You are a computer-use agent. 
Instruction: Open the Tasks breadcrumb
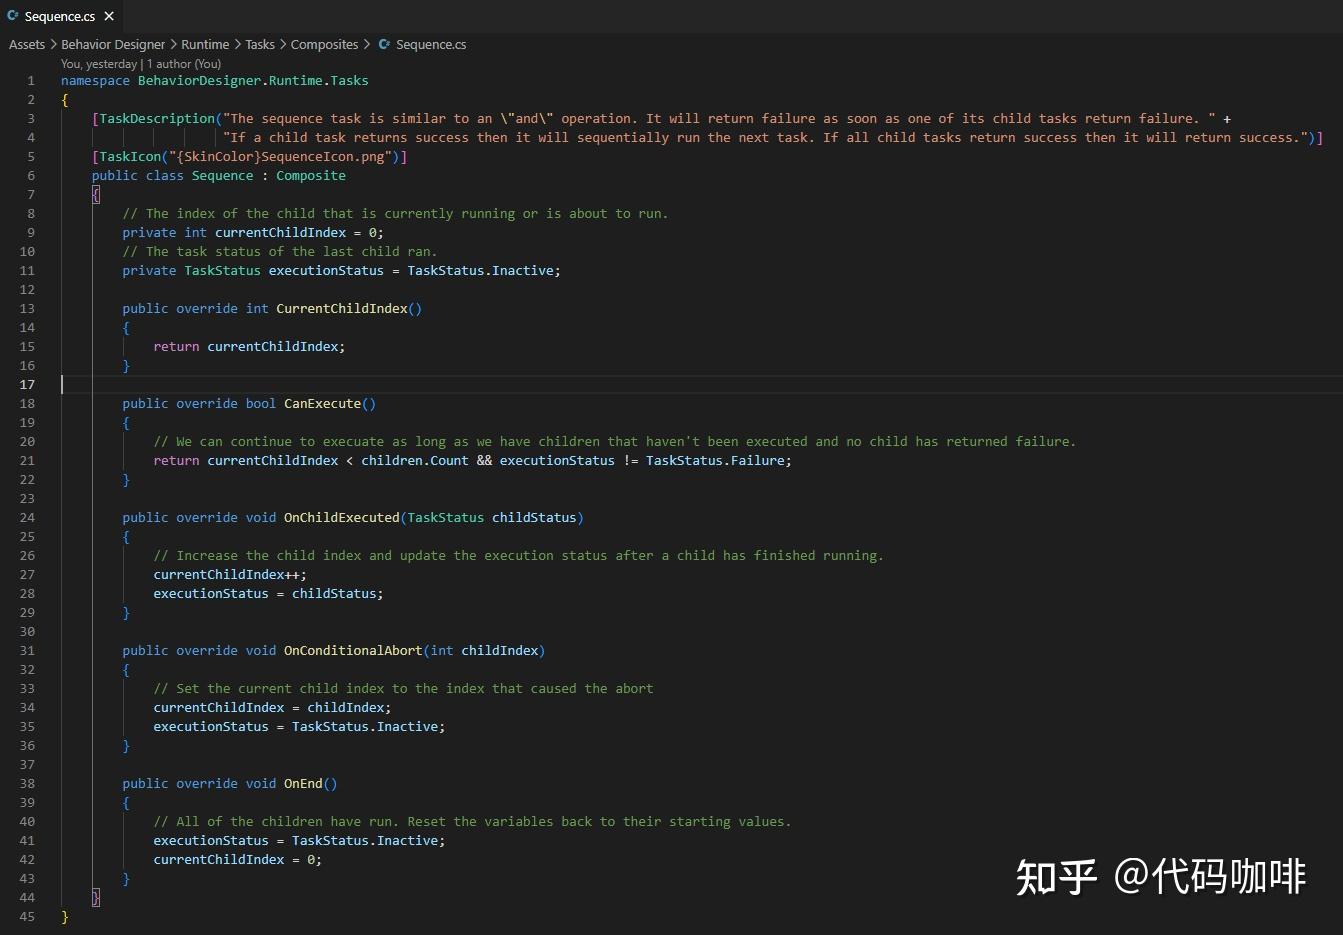point(260,45)
